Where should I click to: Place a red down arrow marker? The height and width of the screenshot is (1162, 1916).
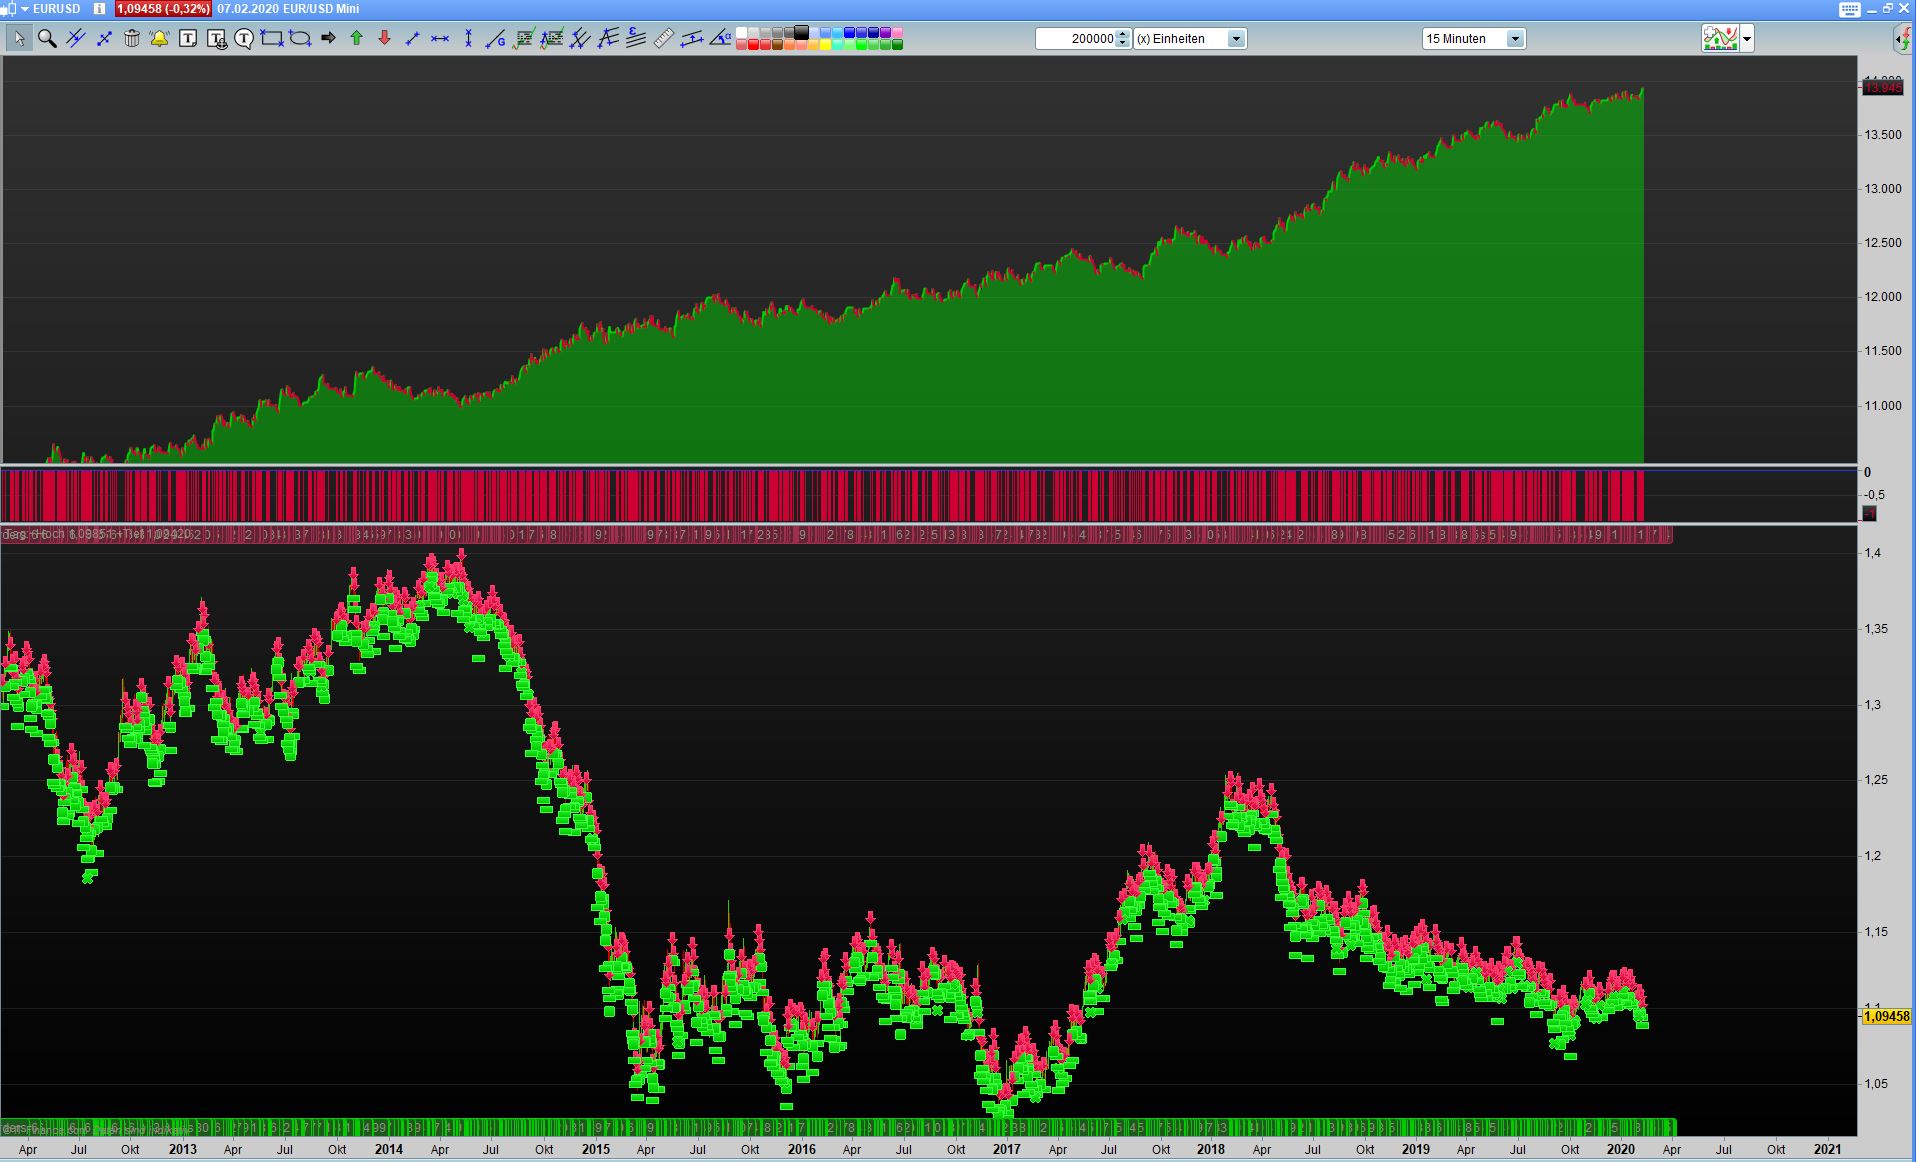click(384, 39)
